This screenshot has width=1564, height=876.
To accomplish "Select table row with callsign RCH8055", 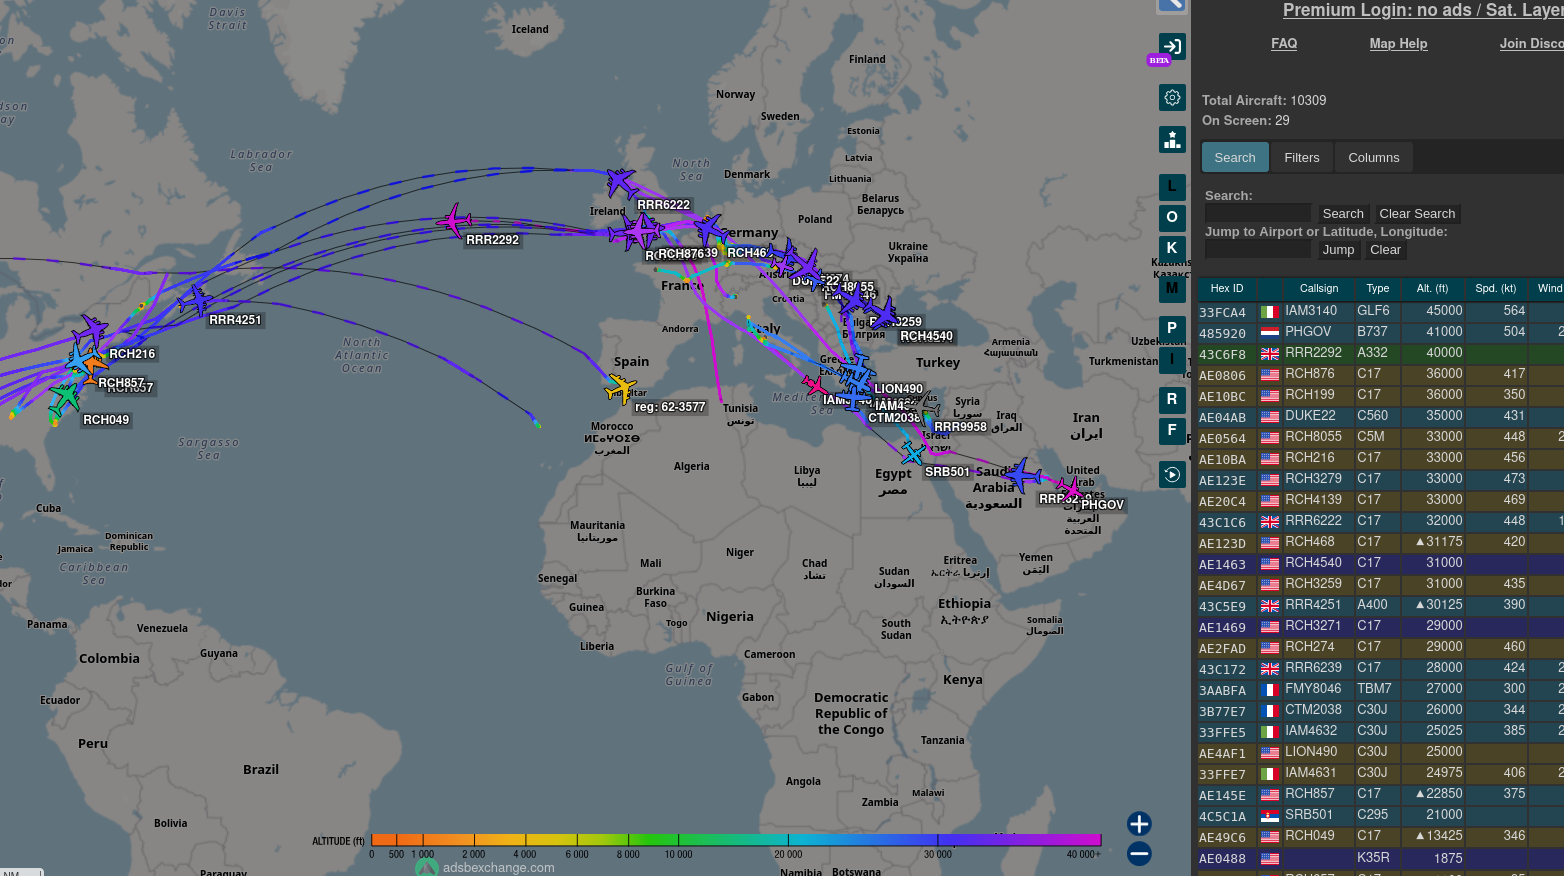I will pos(1381,437).
